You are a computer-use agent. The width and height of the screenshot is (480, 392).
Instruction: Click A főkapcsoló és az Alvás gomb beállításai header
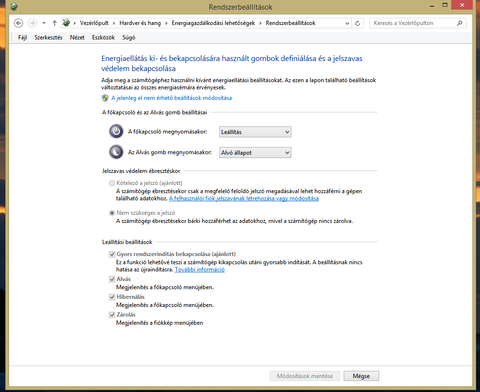(x=155, y=112)
